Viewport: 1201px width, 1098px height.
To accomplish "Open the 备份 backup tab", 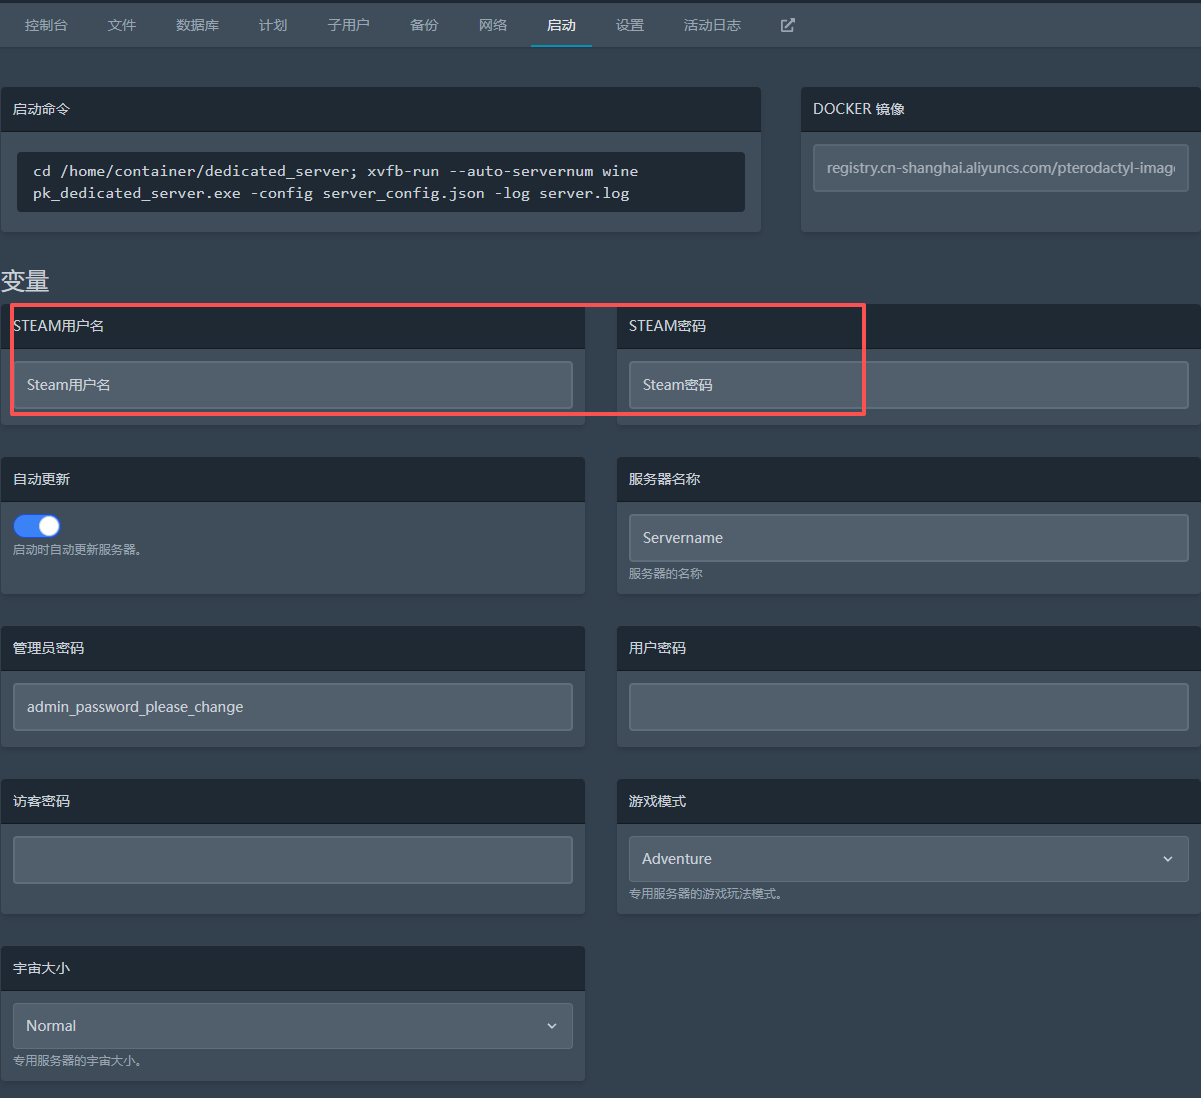I will tap(424, 25).
